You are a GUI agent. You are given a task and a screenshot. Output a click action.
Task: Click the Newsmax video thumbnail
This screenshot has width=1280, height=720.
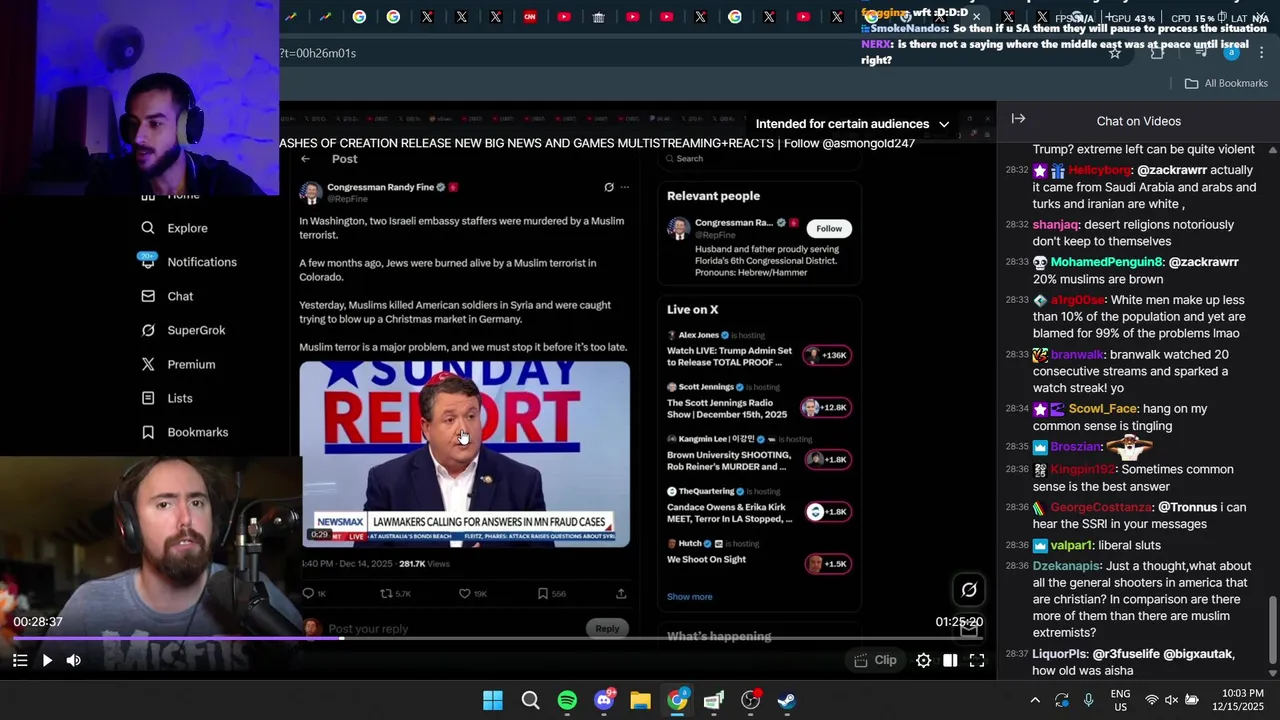coord(465,454)
